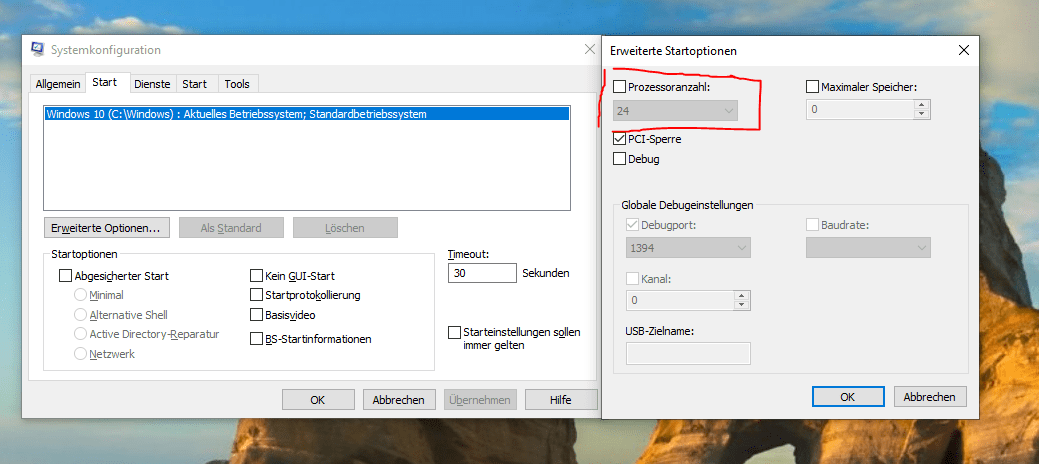Open Hilfe in Systemkonfiguration
Image resolution: width=1039 pixels, height=464 pixels.
pyautogui.click(x=561, y=400)
